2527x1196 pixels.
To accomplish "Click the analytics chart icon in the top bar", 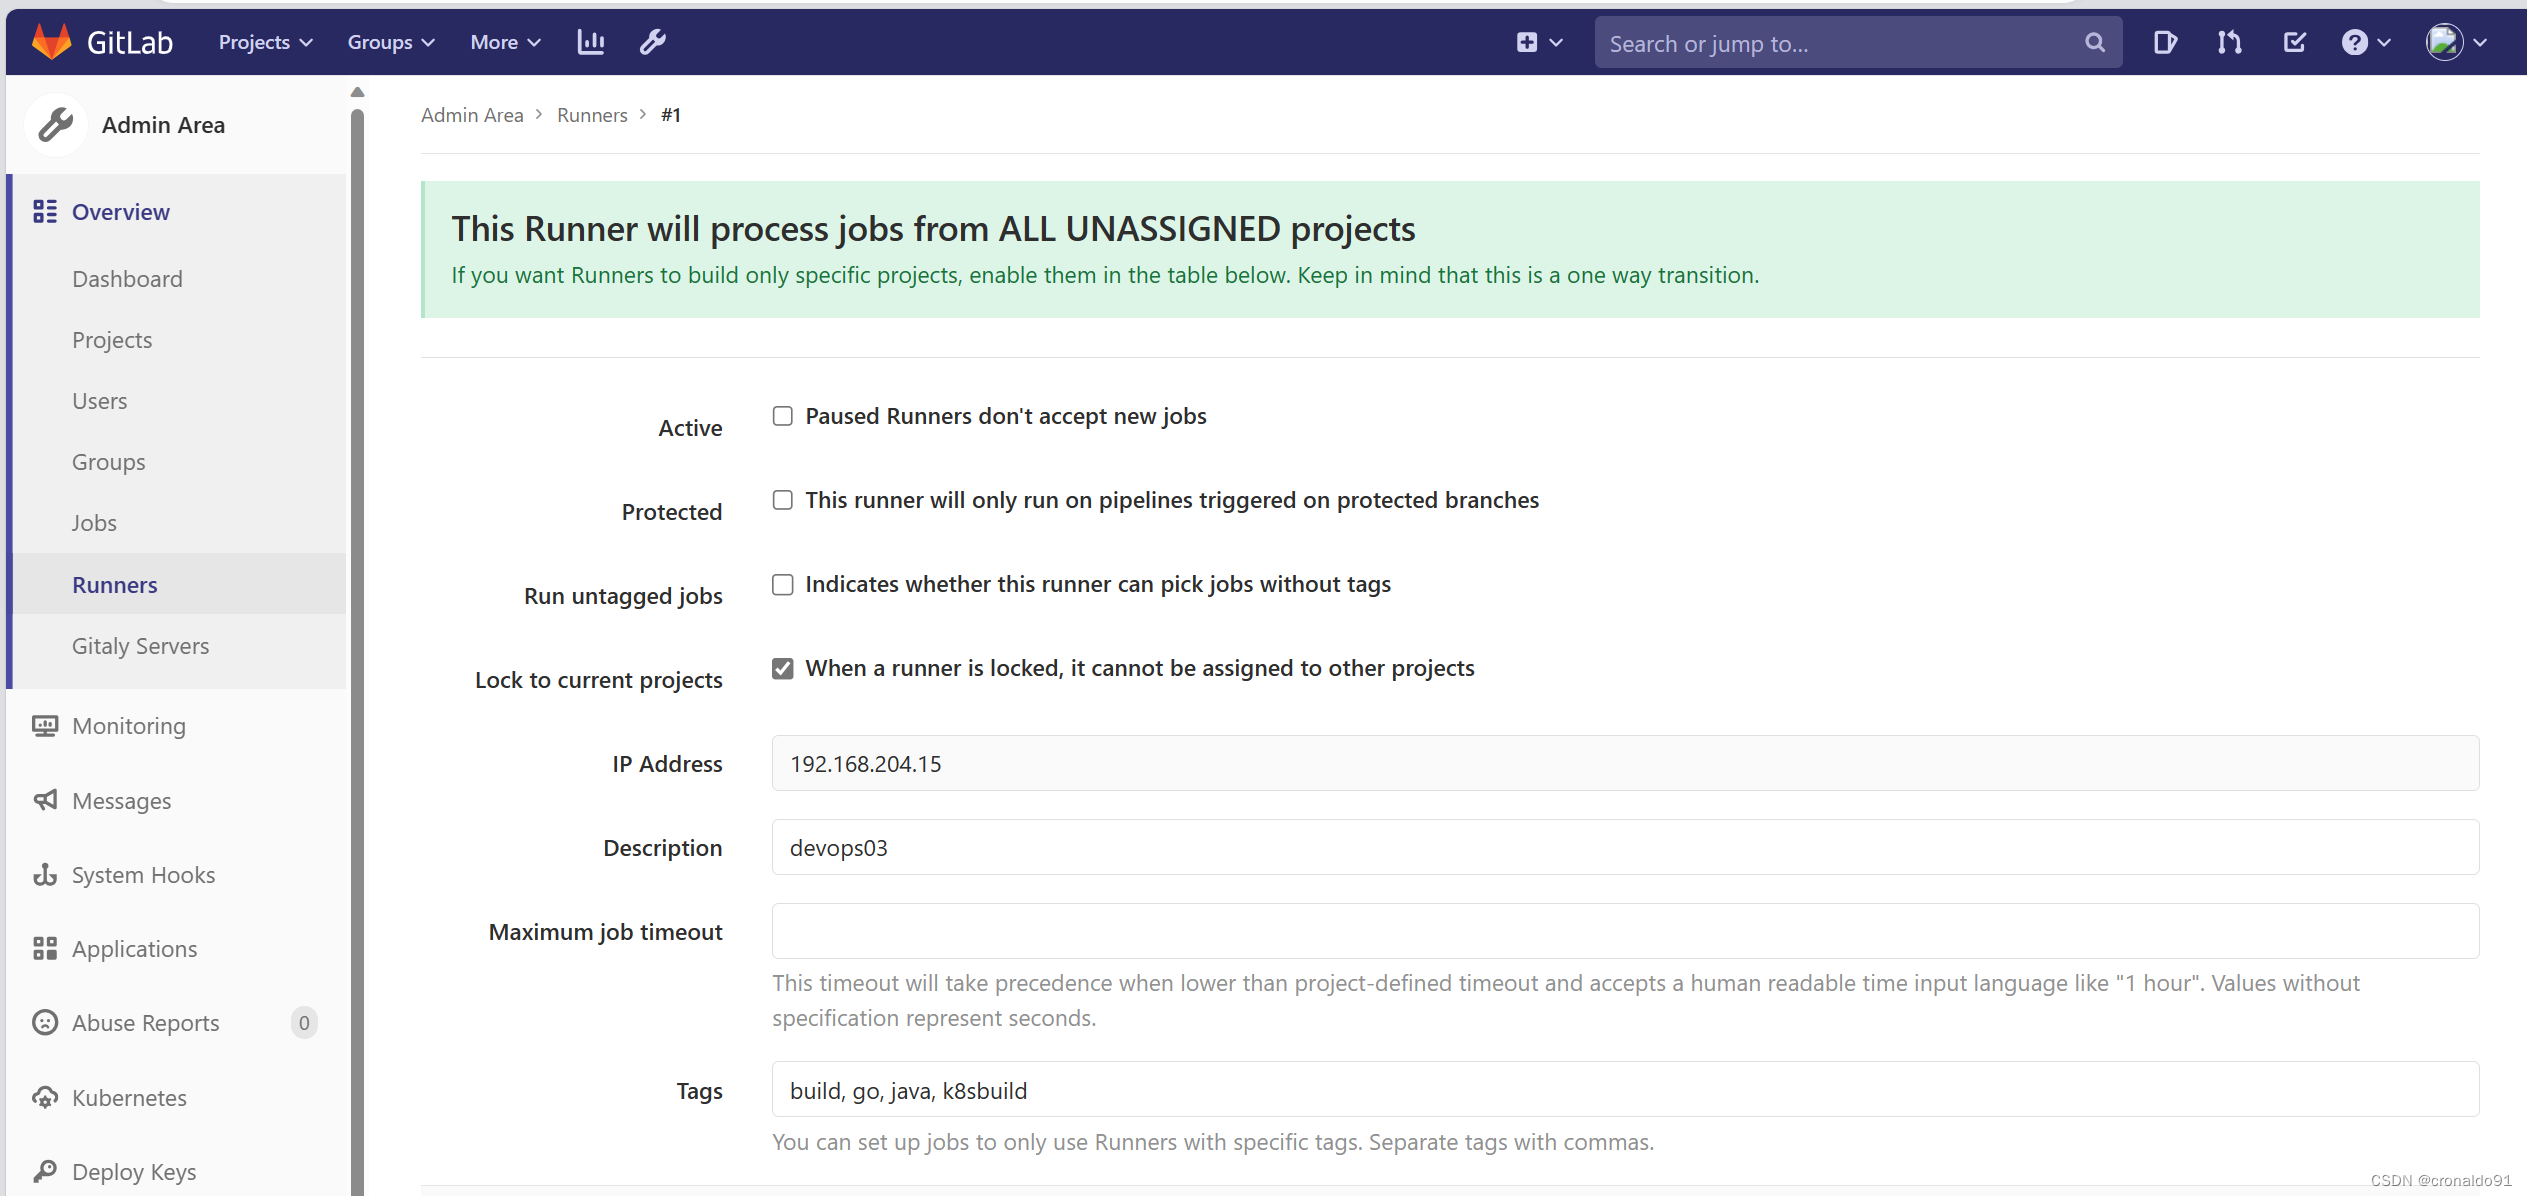I will point(591,41).
